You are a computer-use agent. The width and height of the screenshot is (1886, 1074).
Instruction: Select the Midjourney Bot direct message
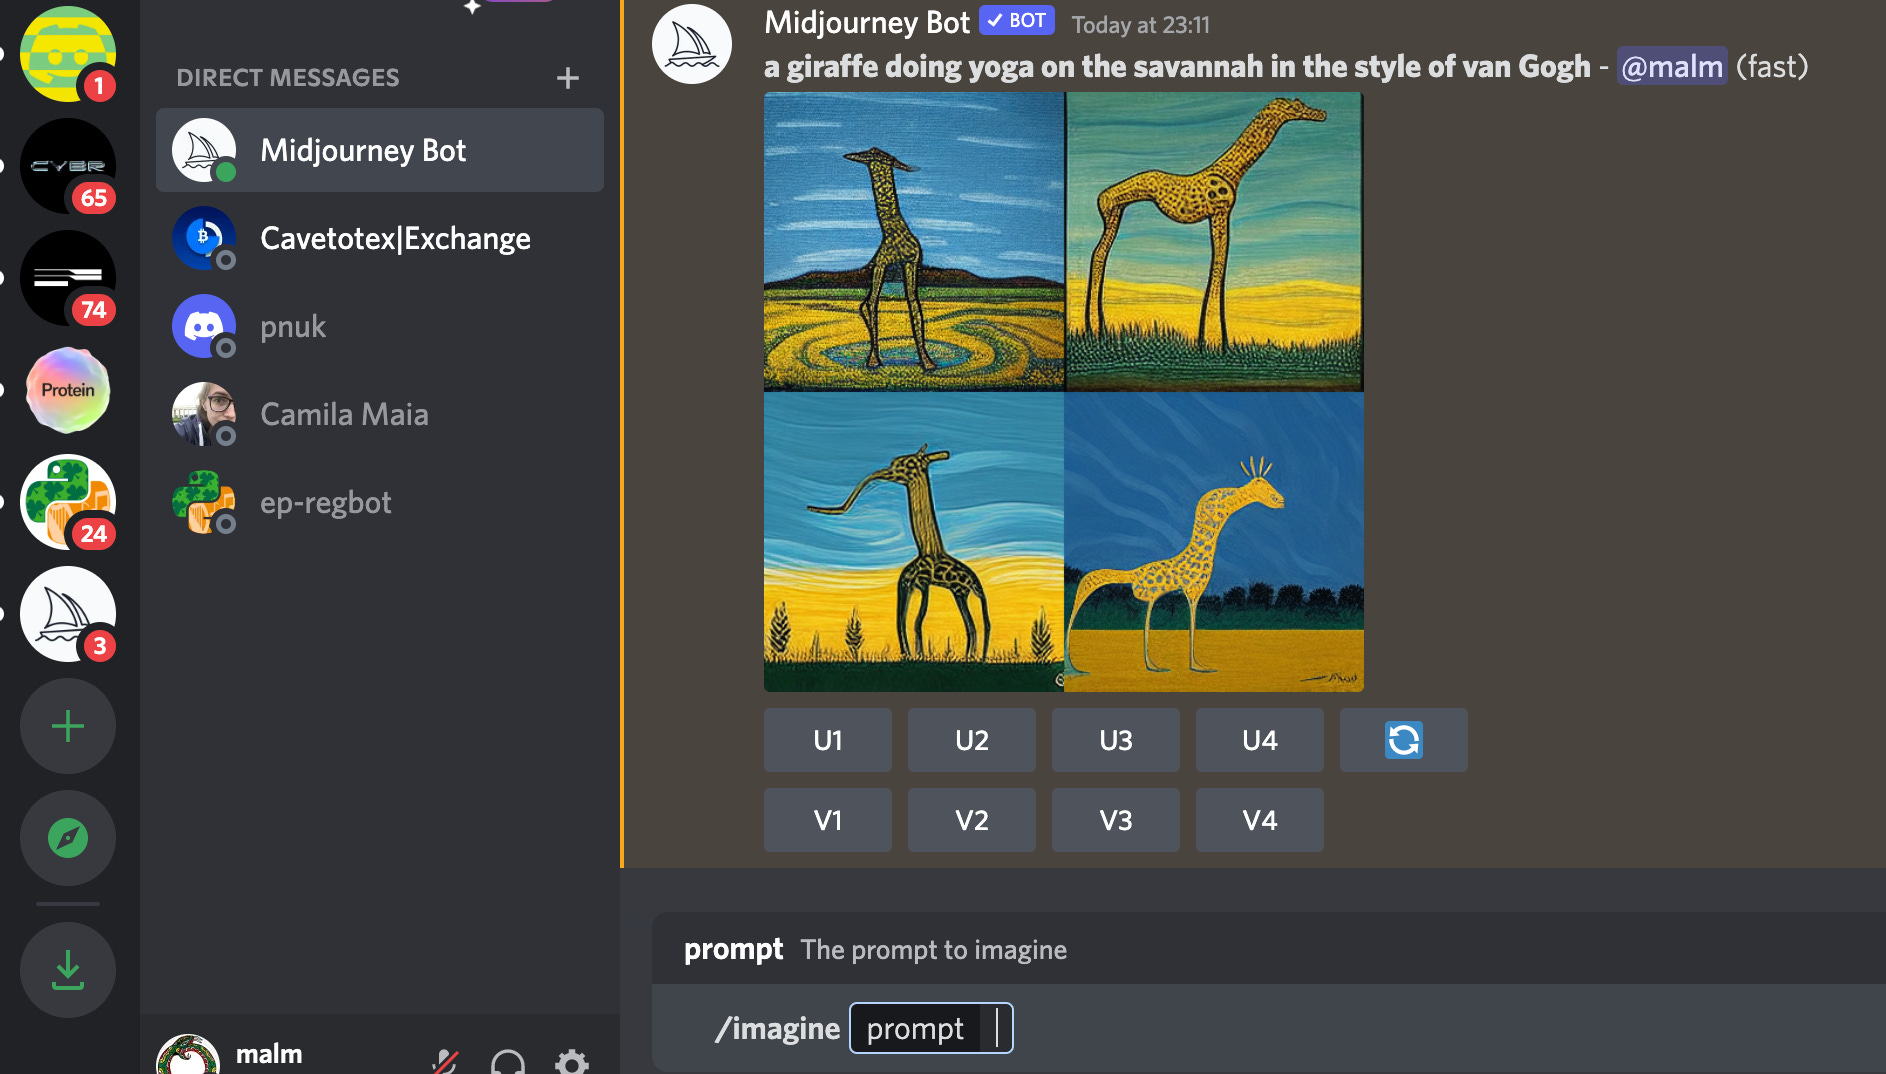point(380,150)
